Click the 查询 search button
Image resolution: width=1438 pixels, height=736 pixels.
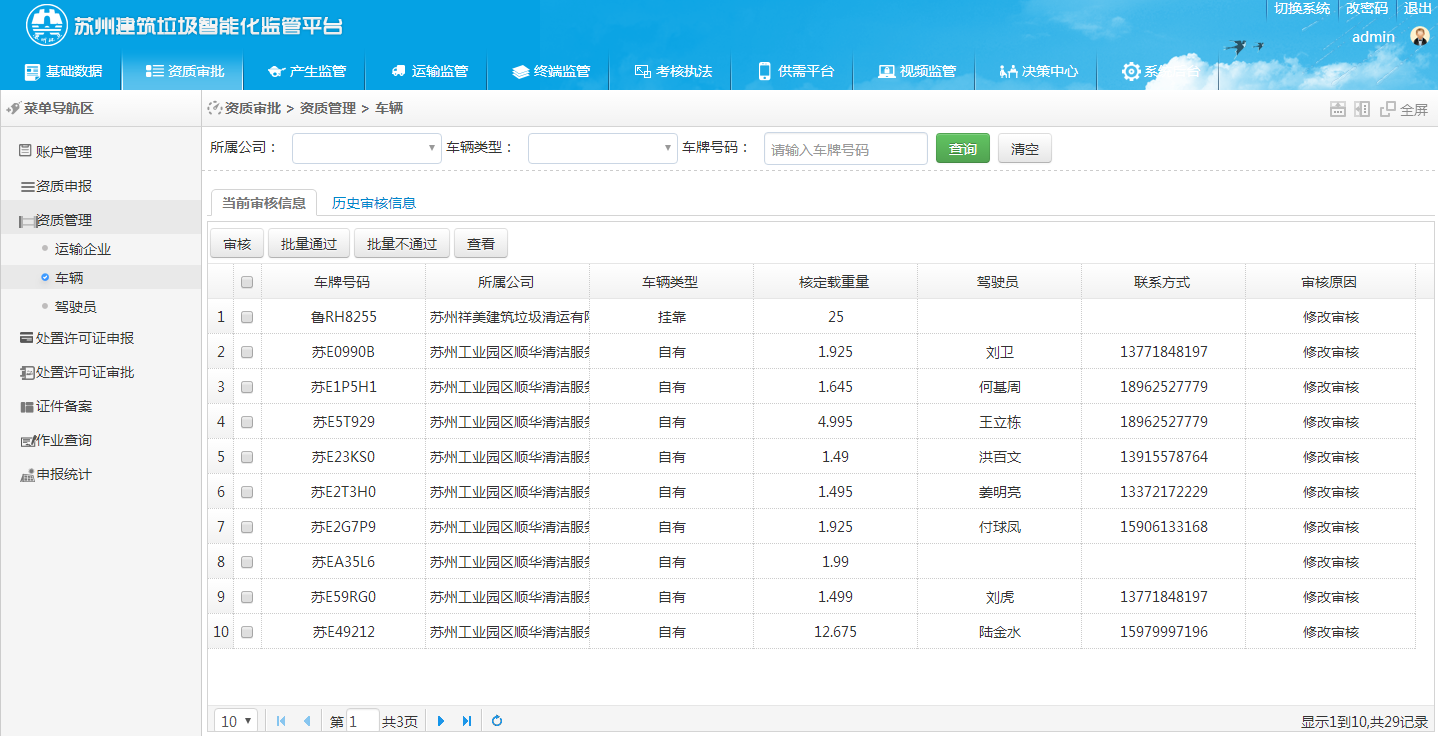963,149
